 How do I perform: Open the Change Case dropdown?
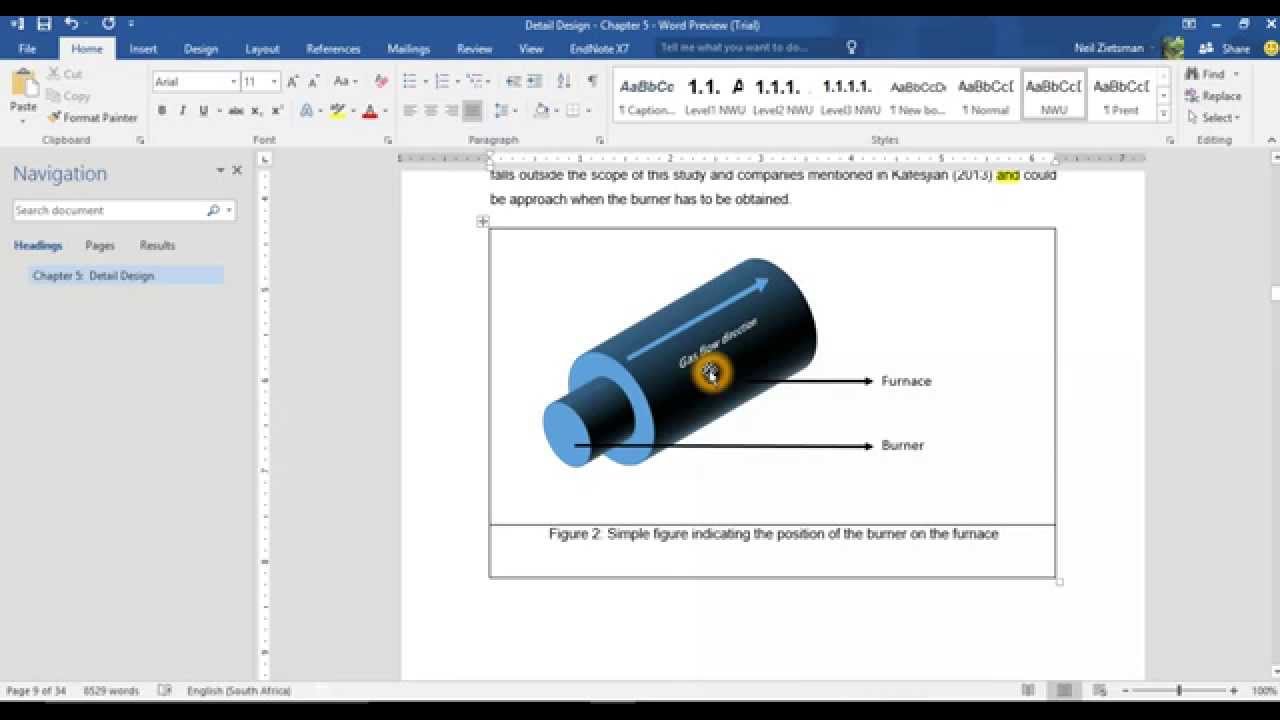[x=345, y=82]
